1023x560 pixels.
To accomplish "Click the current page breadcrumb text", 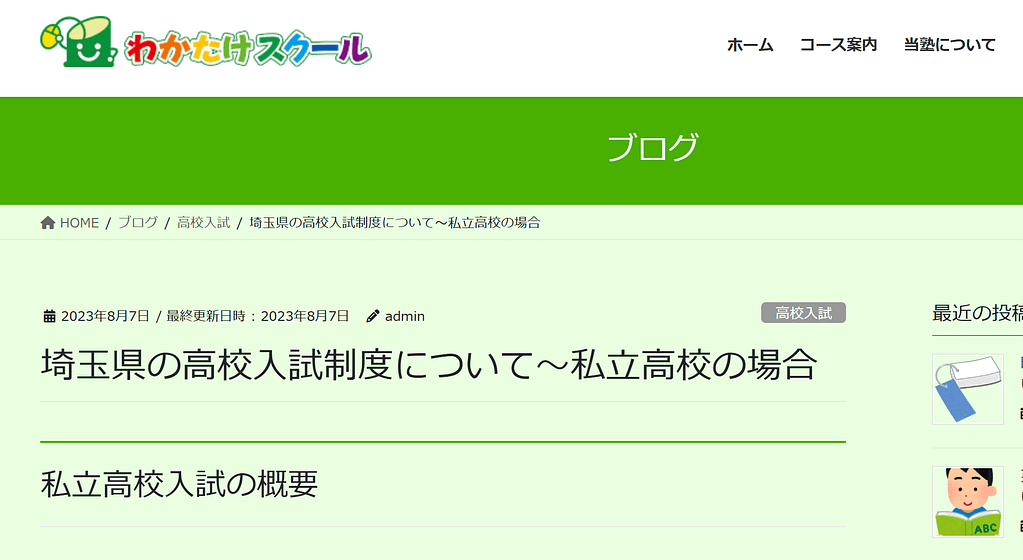I will [x=395, y=223].
